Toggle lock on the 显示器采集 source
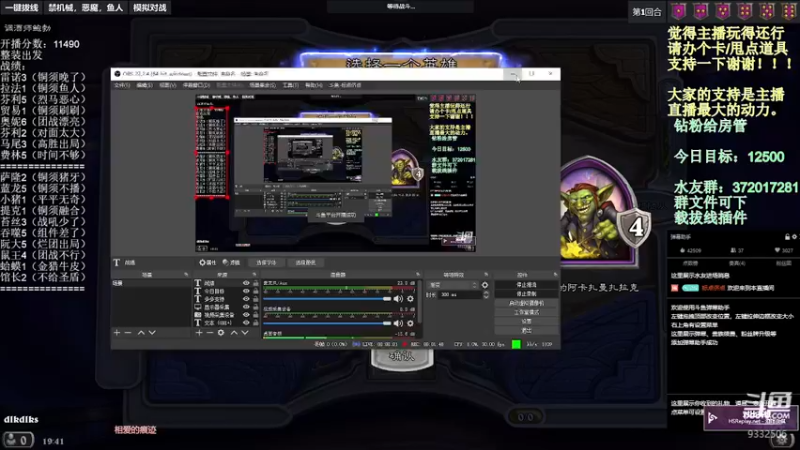Screen dimensions: 800x450 coord(256,307)
